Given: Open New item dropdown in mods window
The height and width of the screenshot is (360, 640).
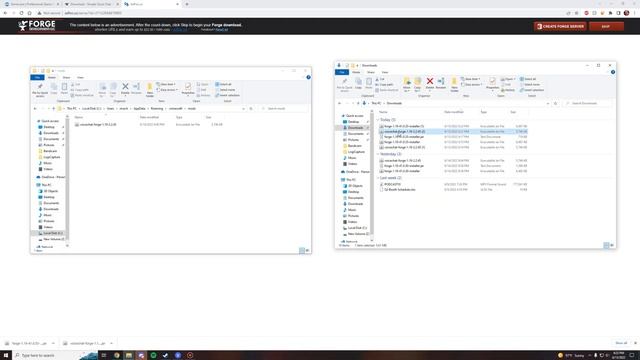Looking at the screenshot, I should (x=166, y=84).
